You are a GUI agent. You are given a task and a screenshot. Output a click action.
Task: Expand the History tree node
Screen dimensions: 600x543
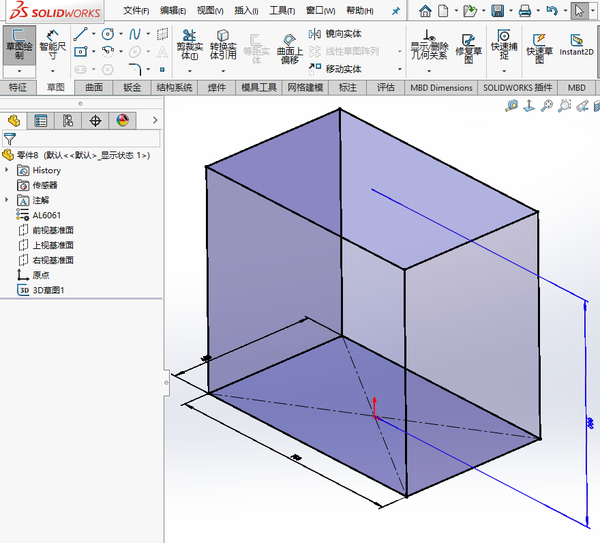7,169
